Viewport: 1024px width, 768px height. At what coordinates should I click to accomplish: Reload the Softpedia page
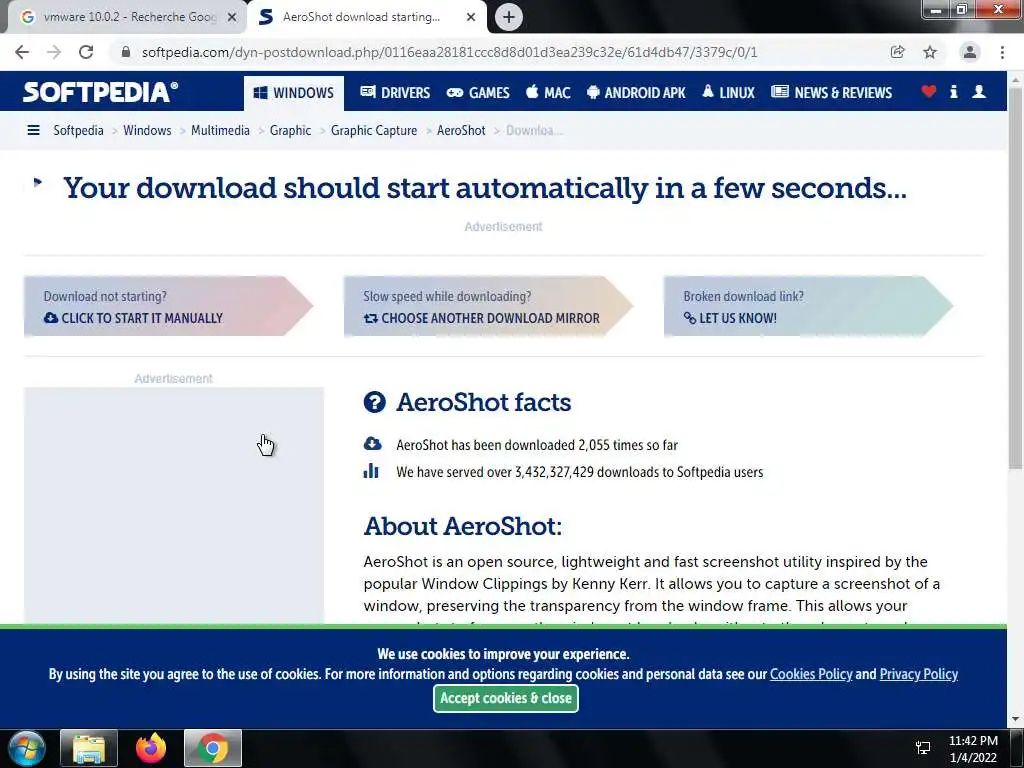(x=86, y=52)
